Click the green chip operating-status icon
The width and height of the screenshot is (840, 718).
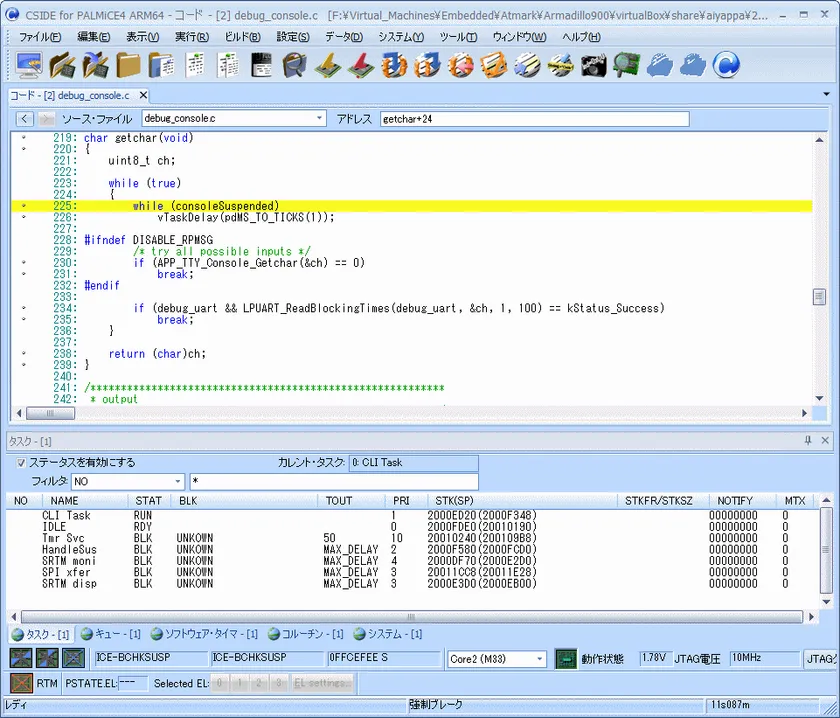(x=566, y=659)
